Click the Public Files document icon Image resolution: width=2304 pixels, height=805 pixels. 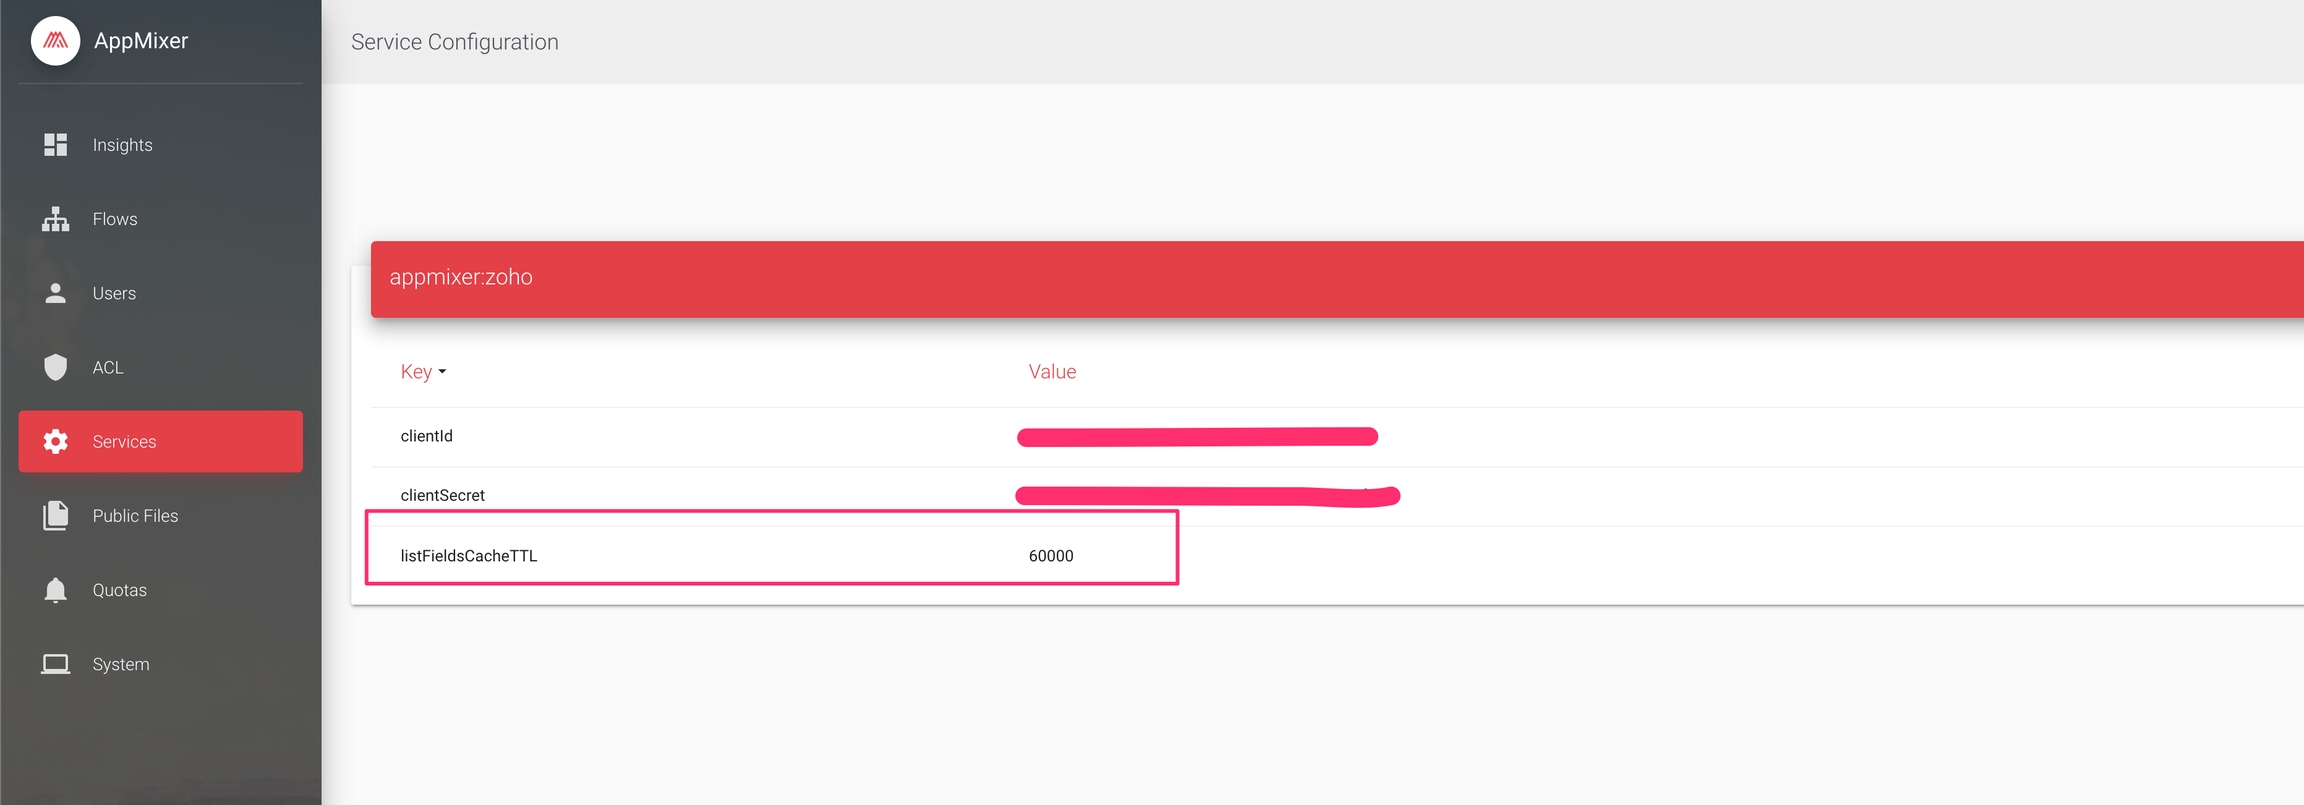pyautogui.click(x=55, y=516)
